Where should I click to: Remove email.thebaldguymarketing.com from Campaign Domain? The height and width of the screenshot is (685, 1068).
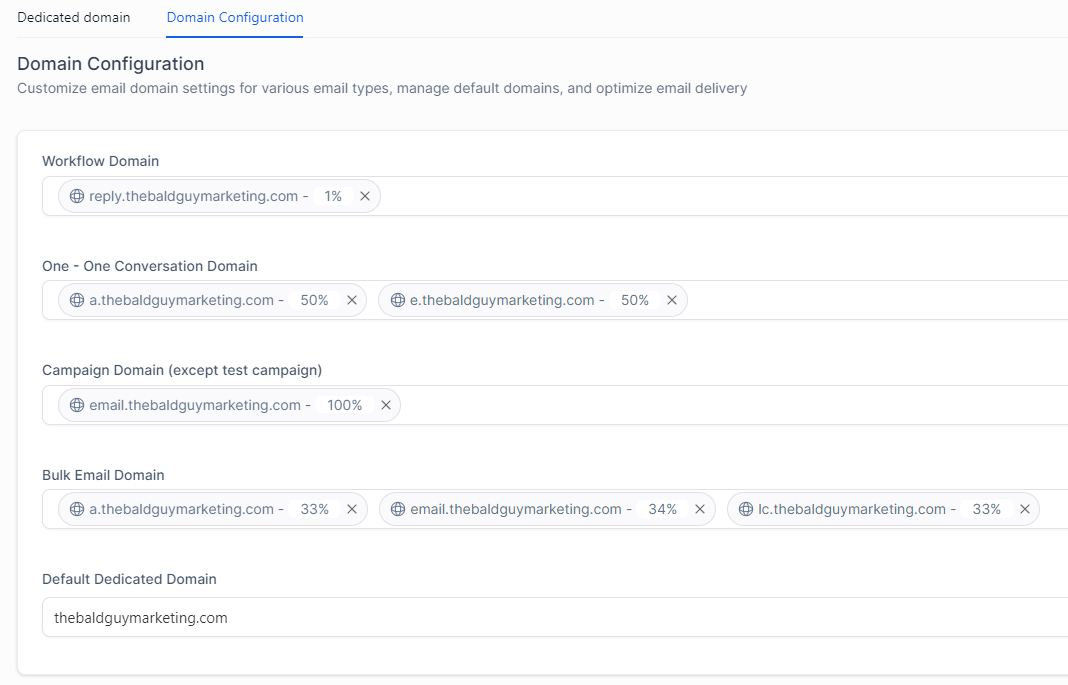pos(385,405)
